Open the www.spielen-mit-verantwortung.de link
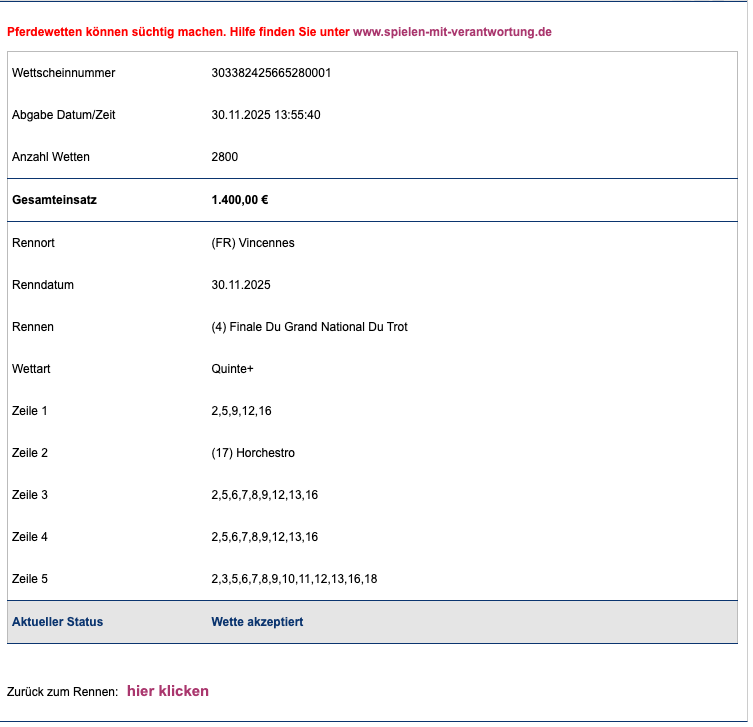753x727 pixels. [x=452, y=32]
